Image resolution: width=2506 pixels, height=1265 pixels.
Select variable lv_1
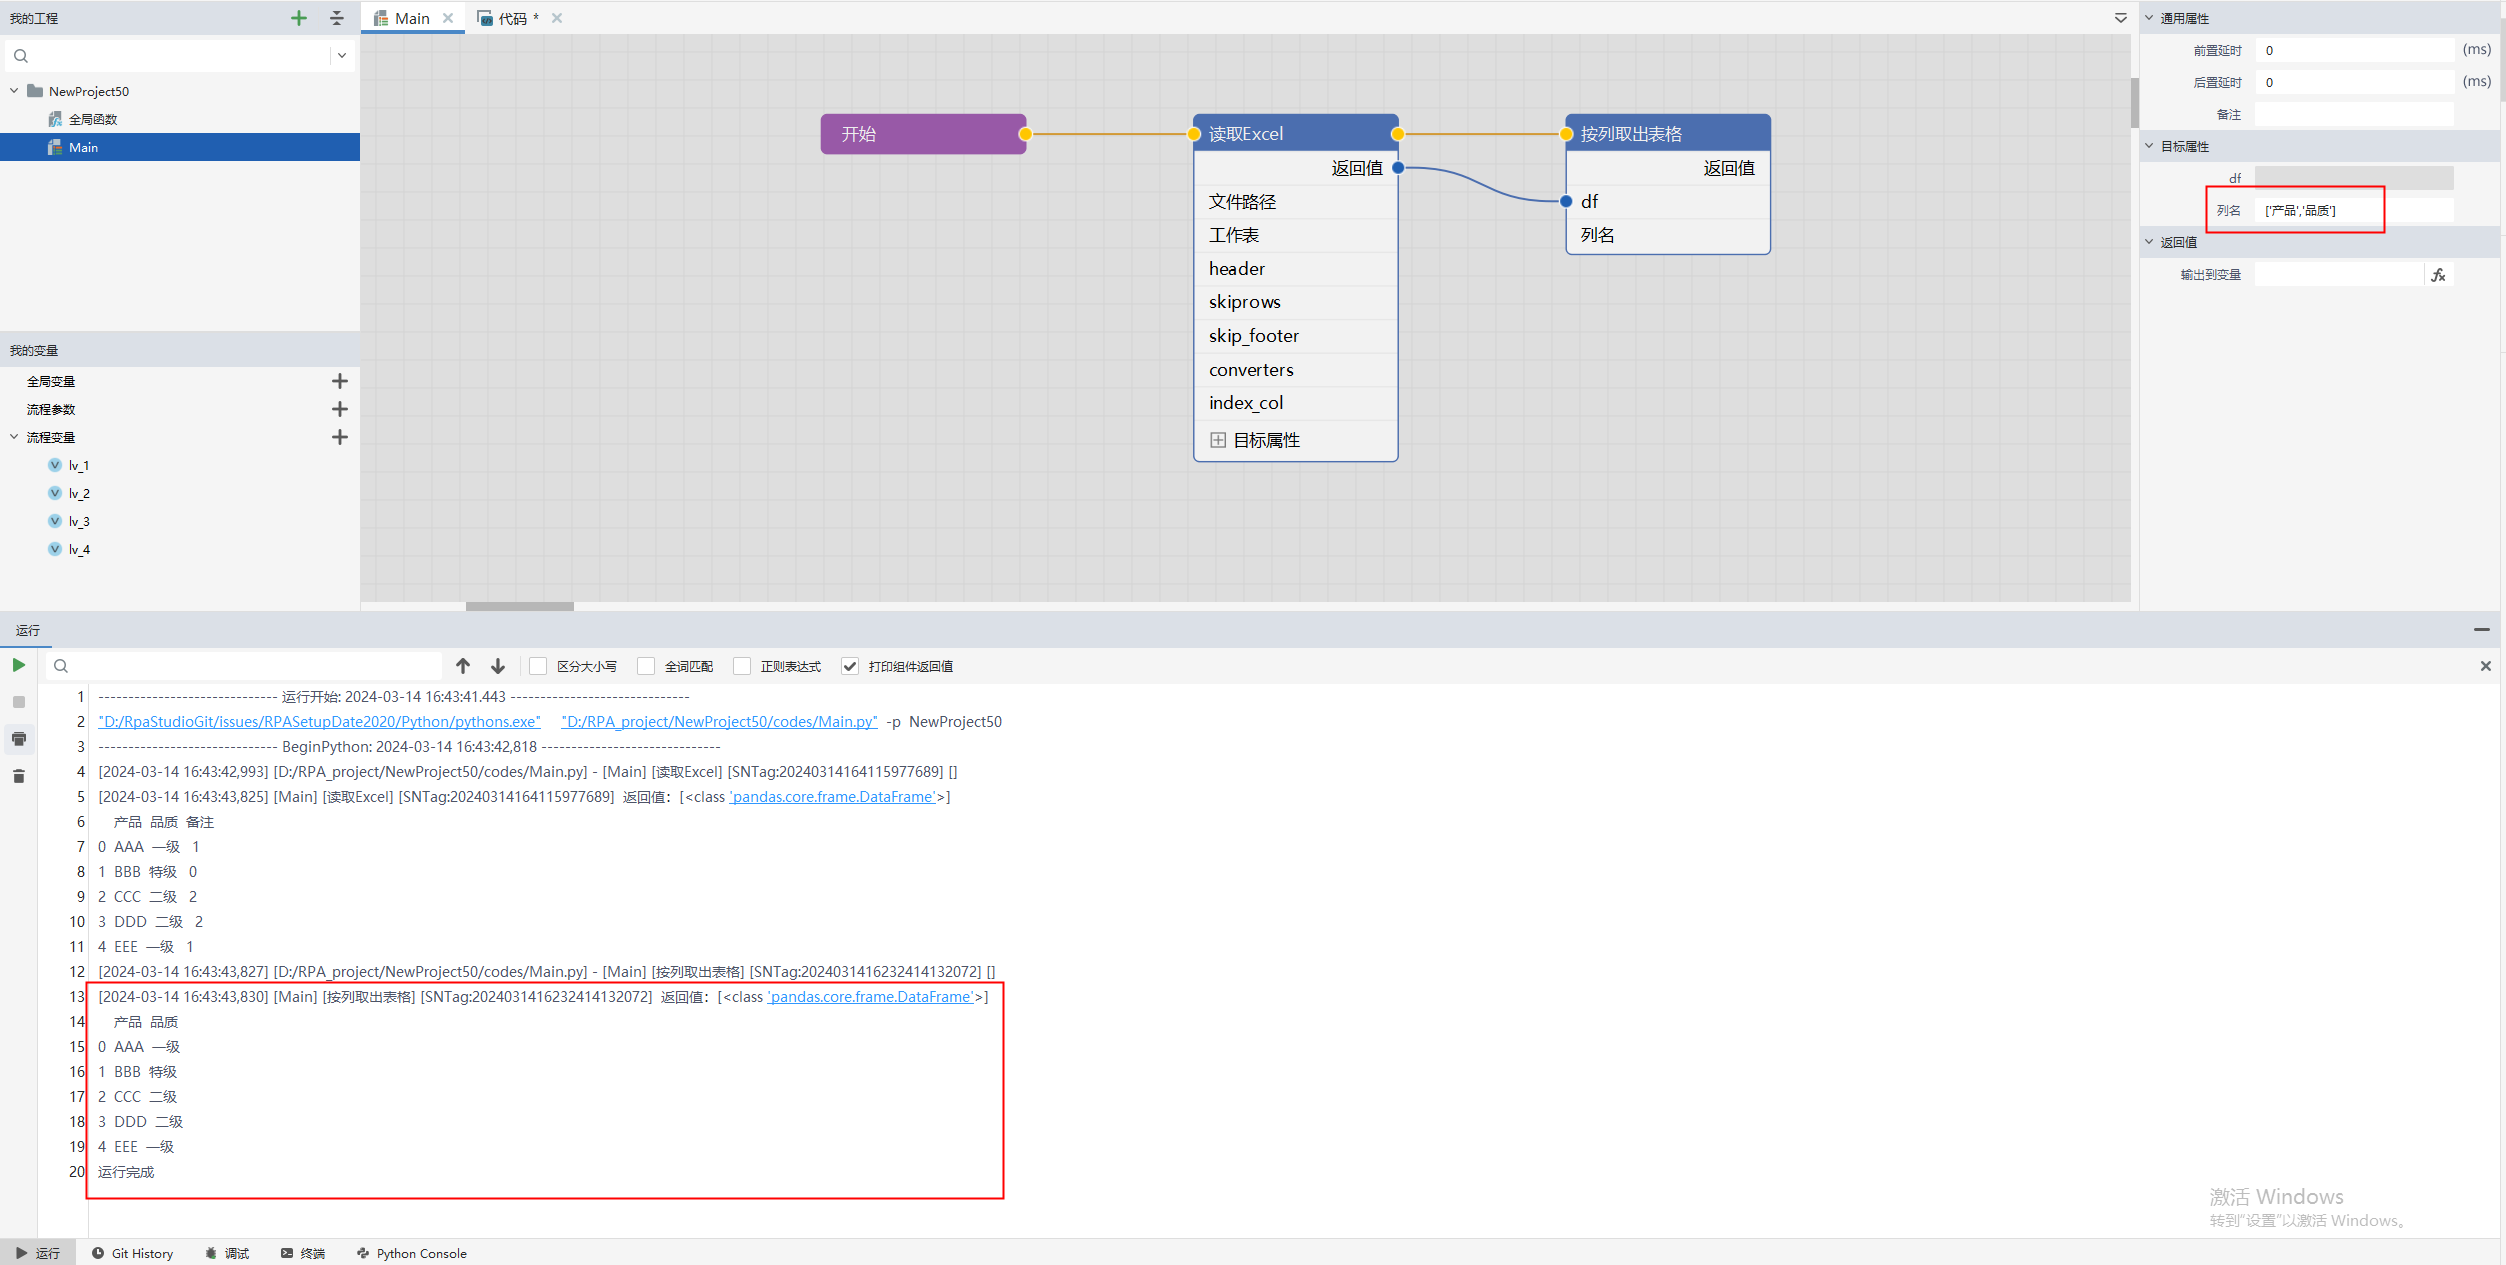click(78, 465)
